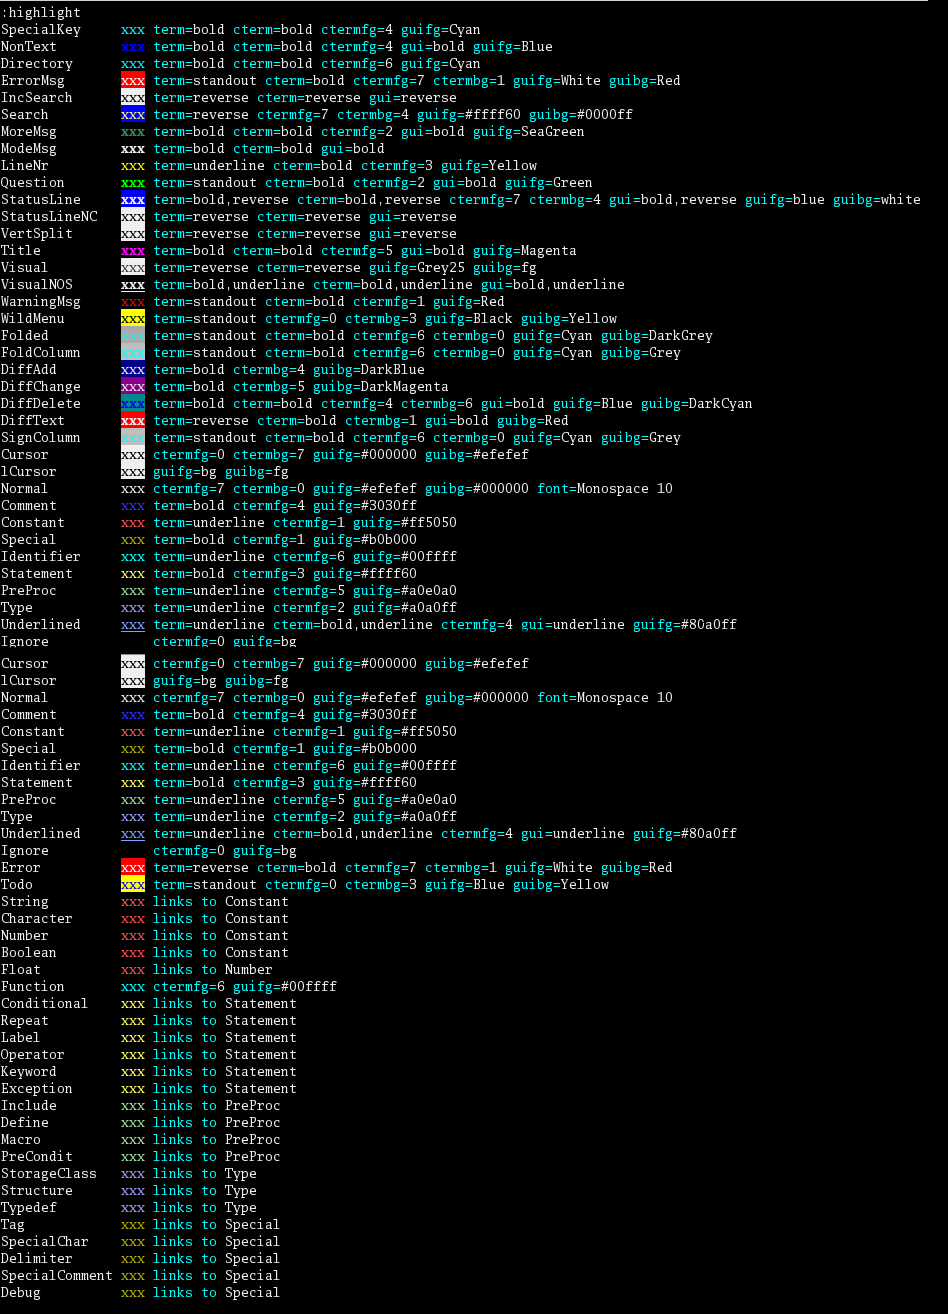Click the green xxx sample on Question row
Image resolution: width=948 pixels, height=1314 pixels.
[133, 183]
